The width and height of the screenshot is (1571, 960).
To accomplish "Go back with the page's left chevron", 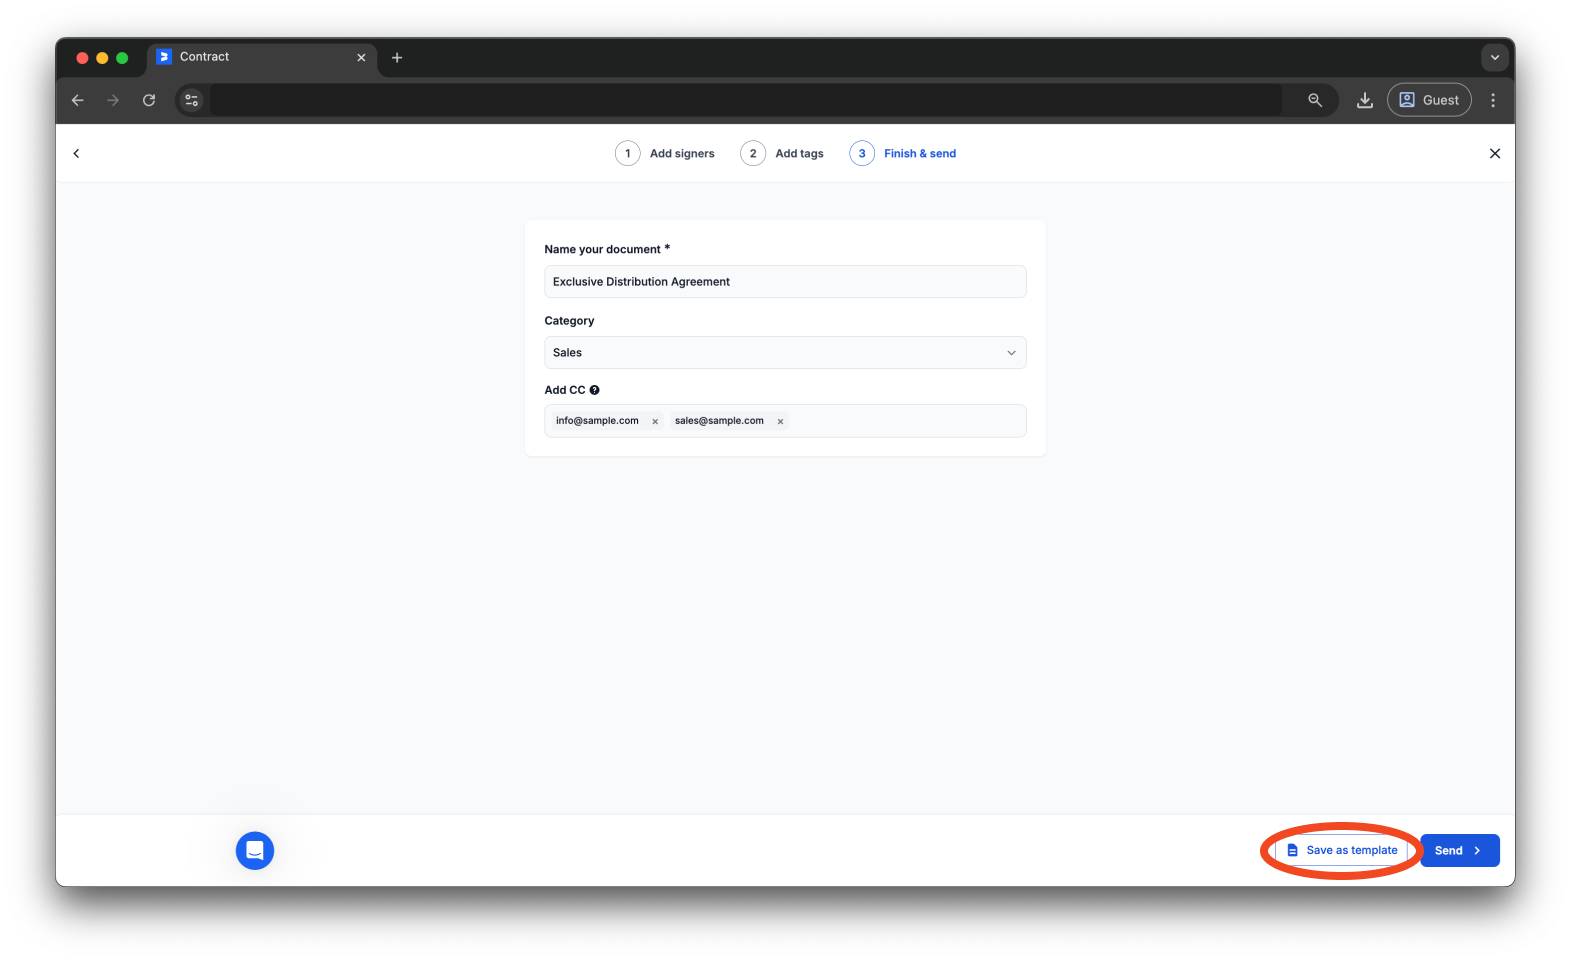I will (76, 153).
